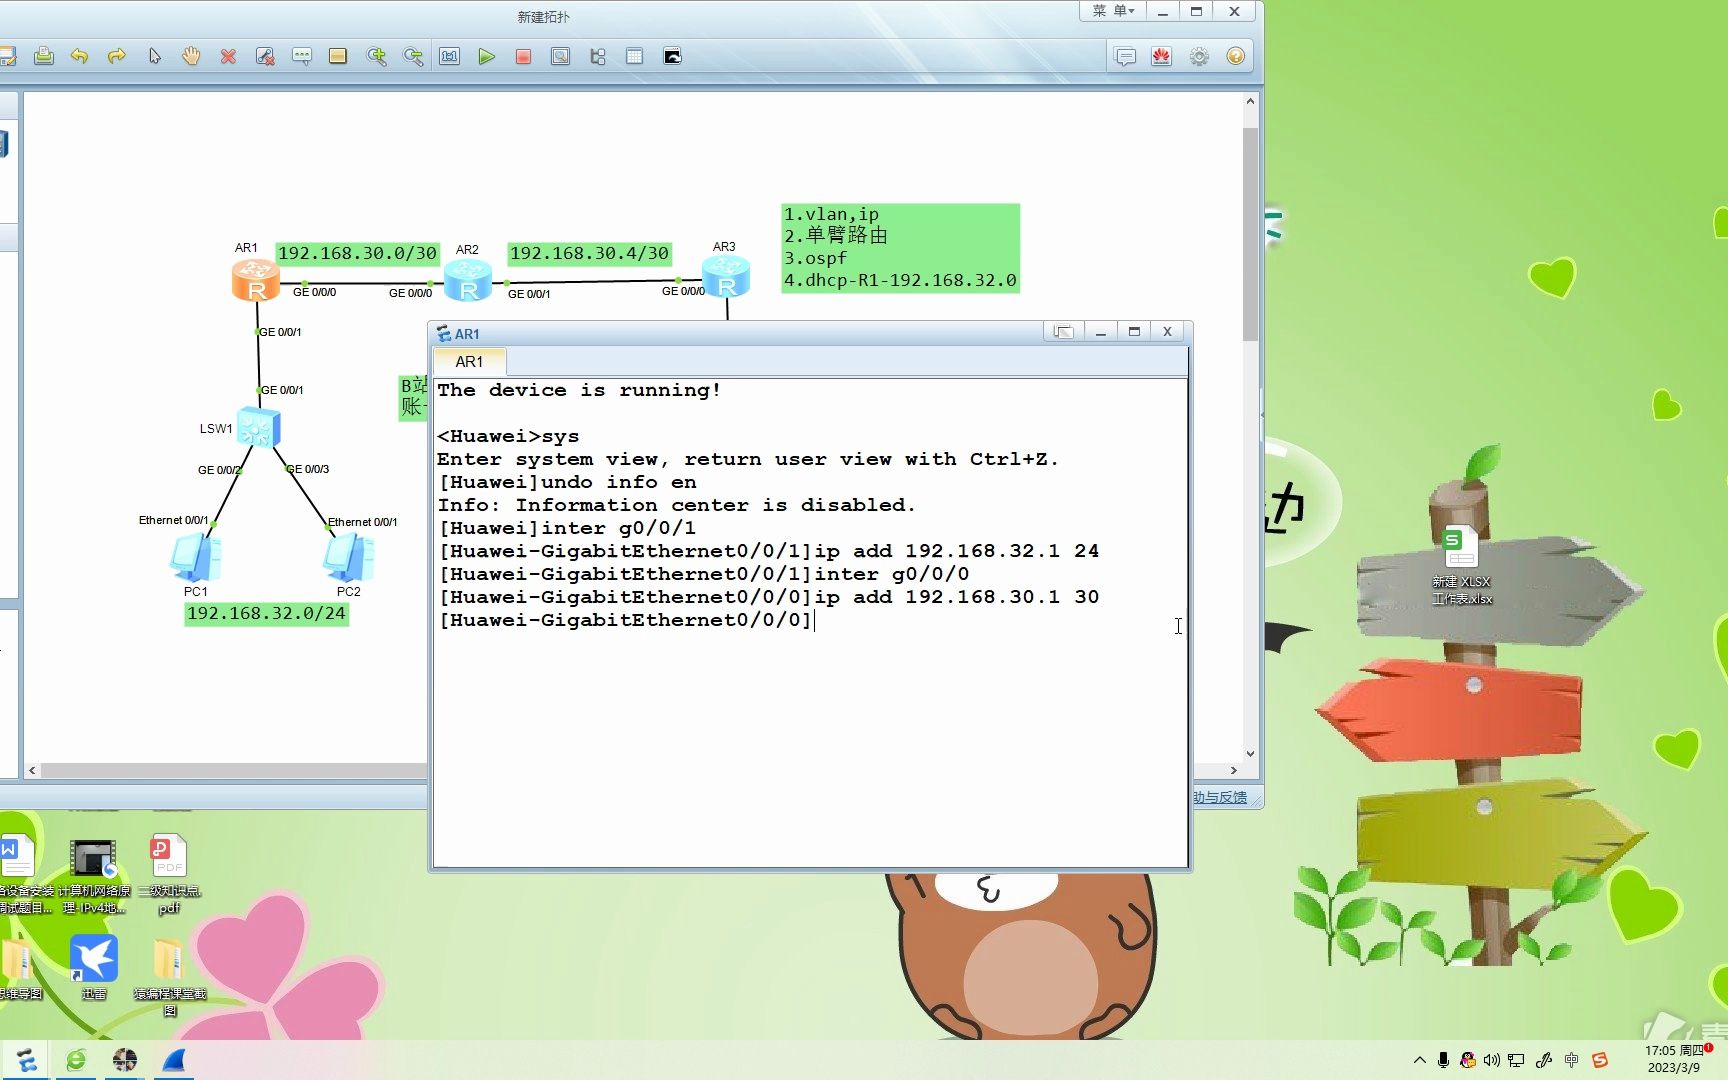
Task: Select the hand pan tool
Action: pos(191,56)
